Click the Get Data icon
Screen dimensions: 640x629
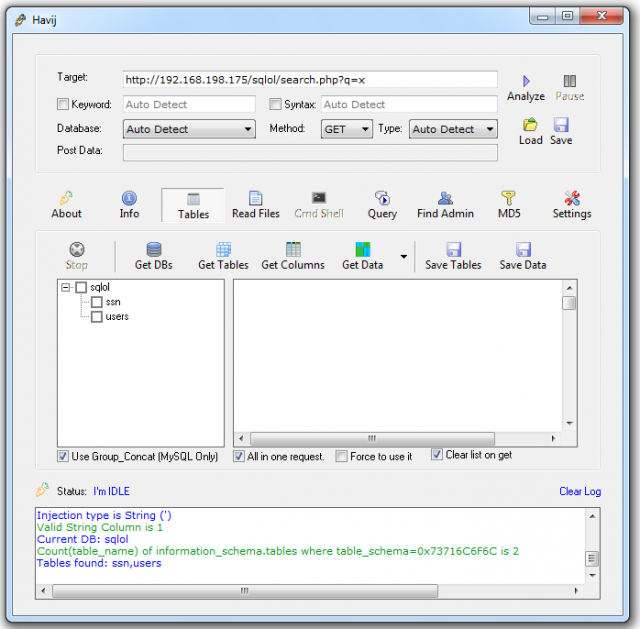point(362,249)
